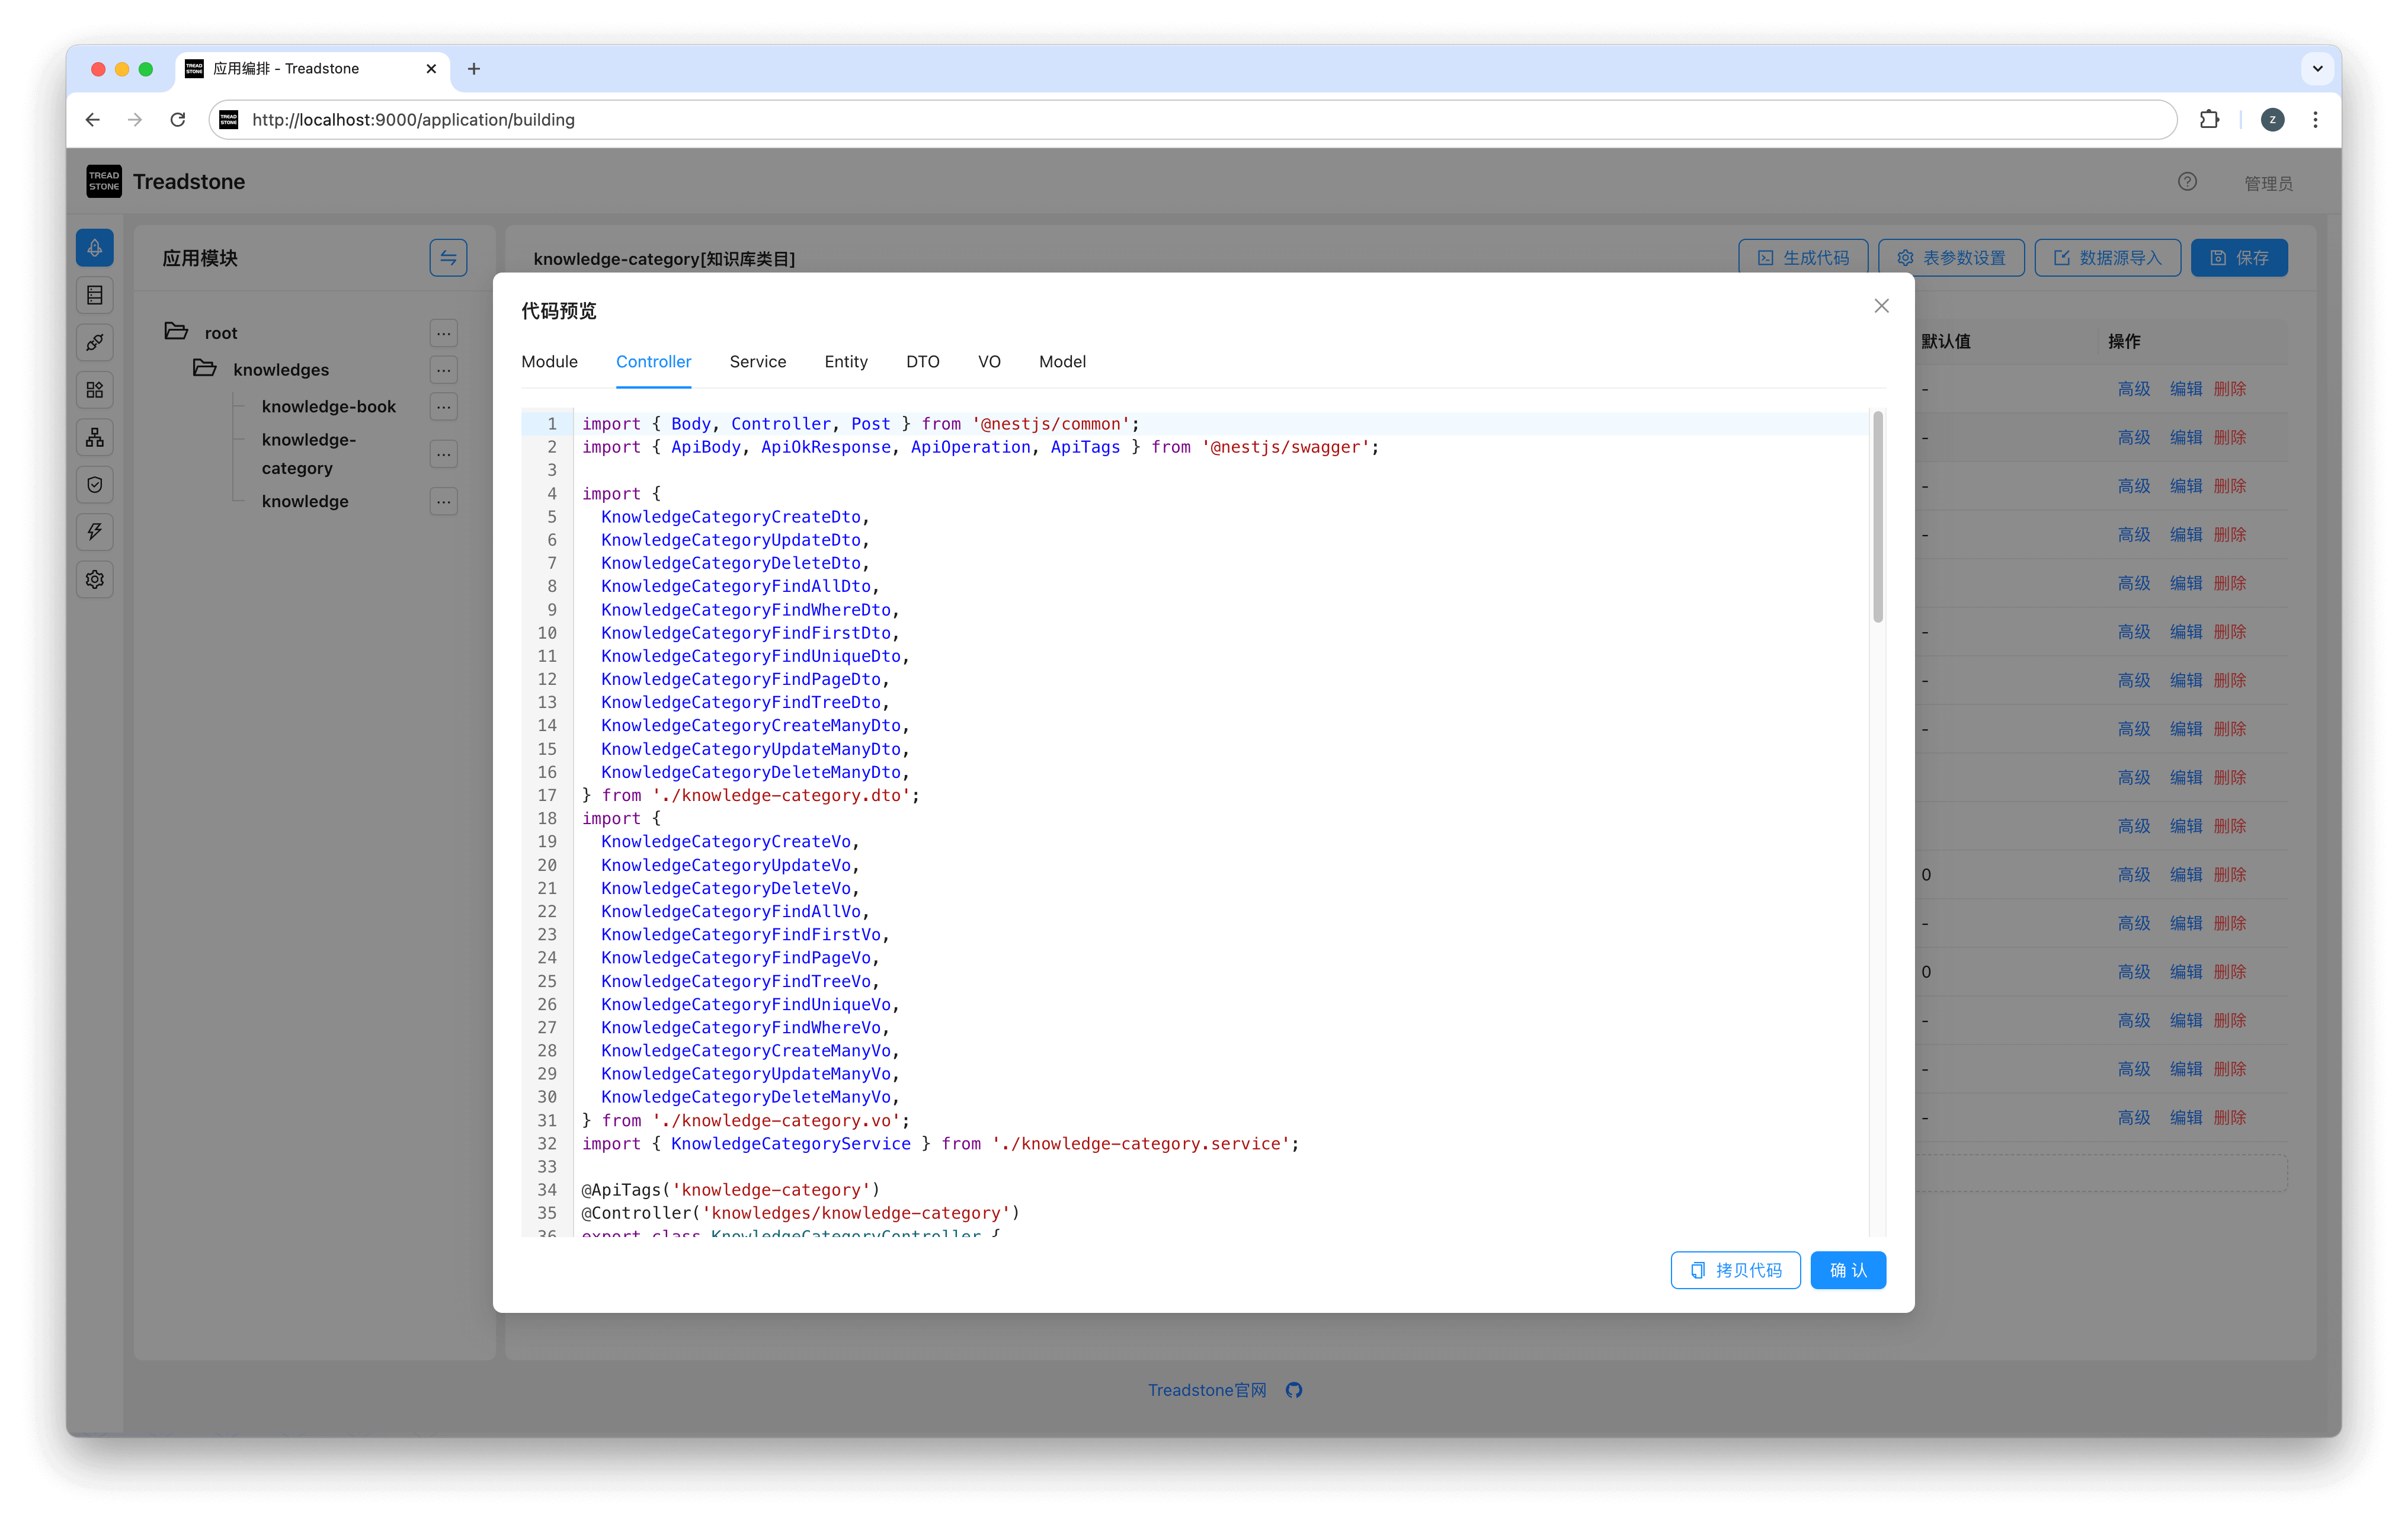Viewport: 2408px width, 1525px height.
Task: Click the @ApiTags('knowledge-category') line
Action: (731, 1190)
